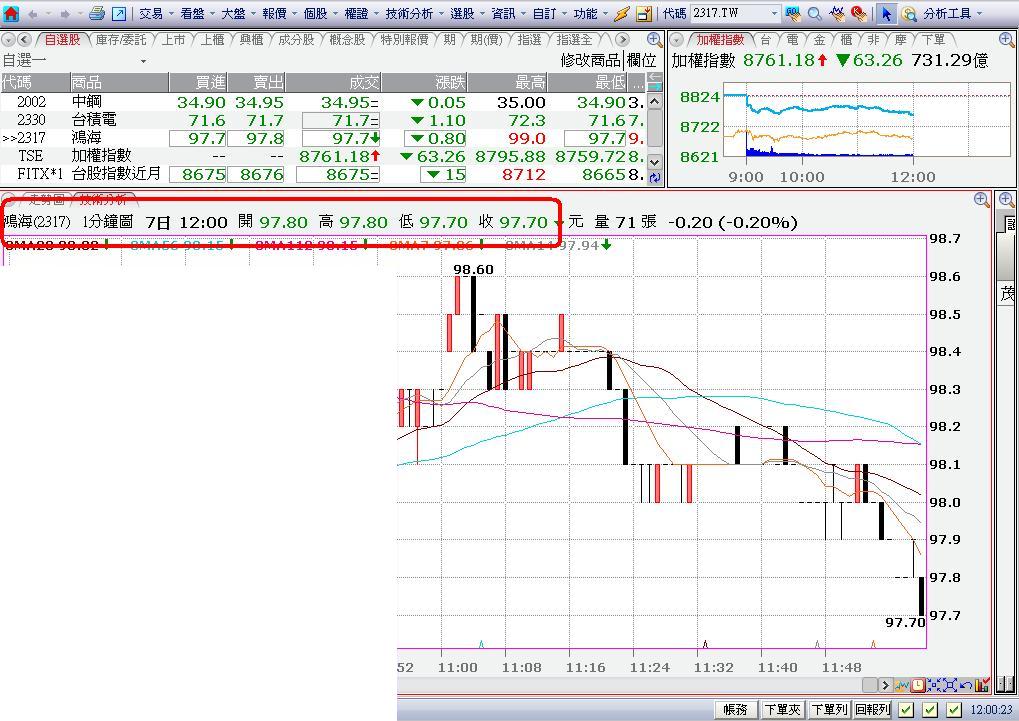Click the watchlist scrollbar up arrow

point(654,101)
